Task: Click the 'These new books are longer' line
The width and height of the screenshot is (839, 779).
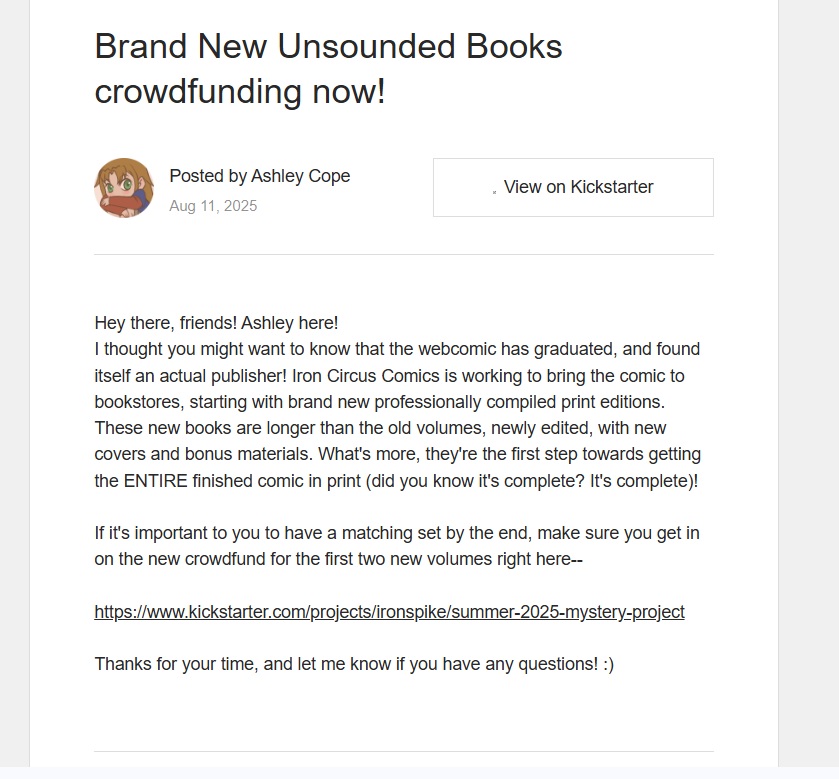Action: coord(380,428)
